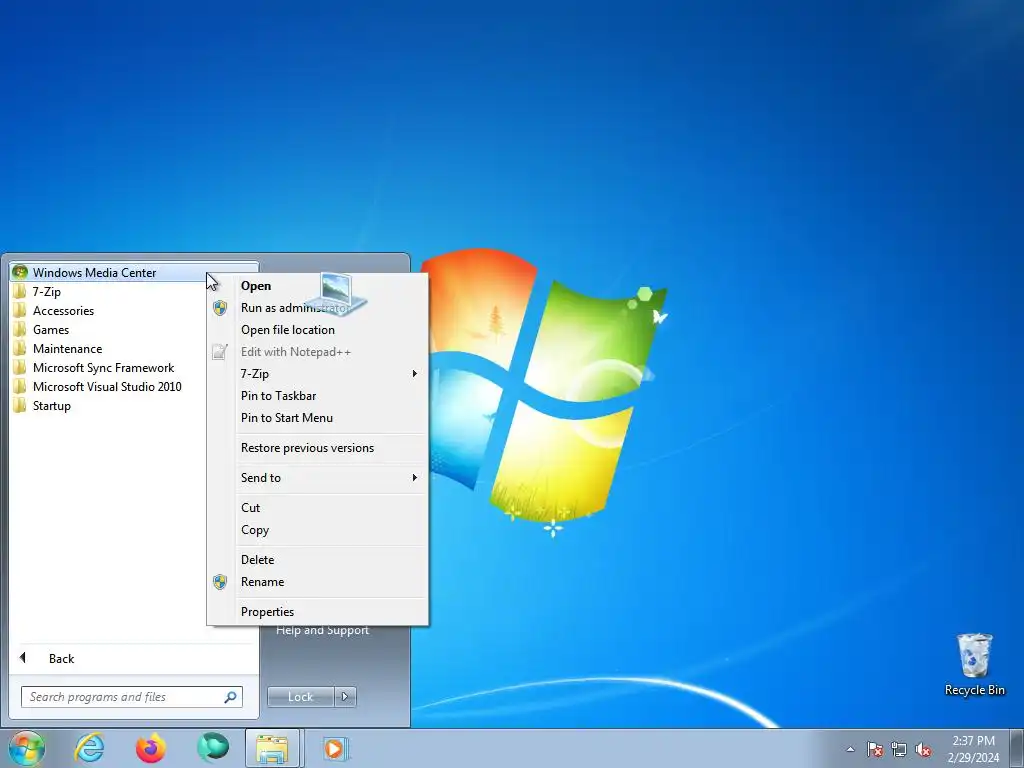Click the muted volume tray icon
1024x768 pixels.
tap(923, 749)
